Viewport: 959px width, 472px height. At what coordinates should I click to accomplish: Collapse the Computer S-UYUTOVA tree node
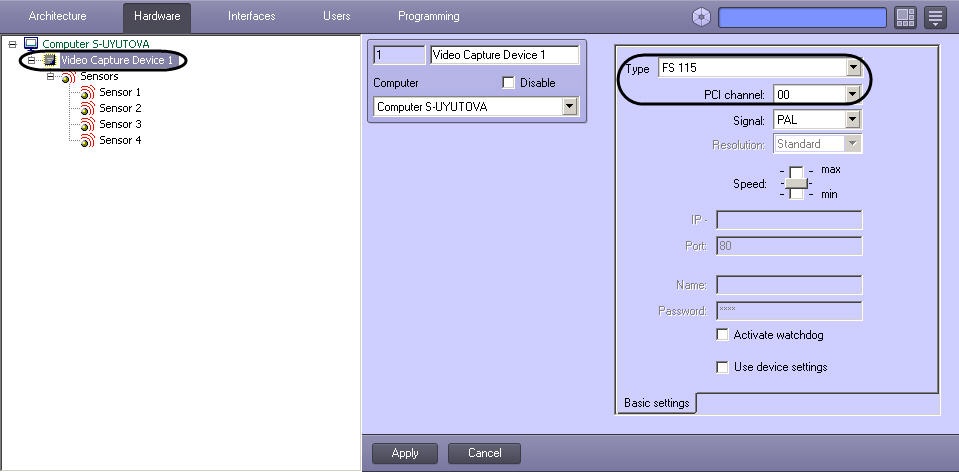12,44
